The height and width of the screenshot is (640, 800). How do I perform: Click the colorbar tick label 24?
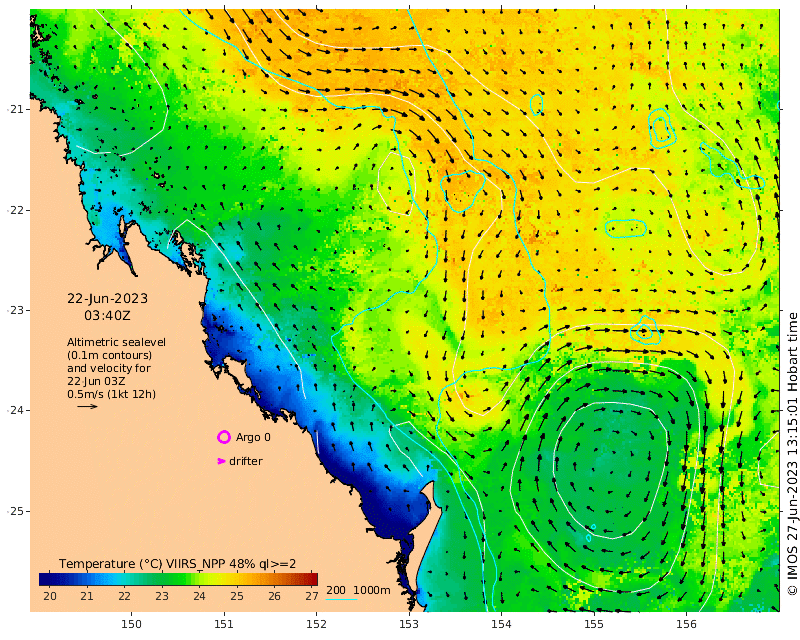[x=199, y=596]
